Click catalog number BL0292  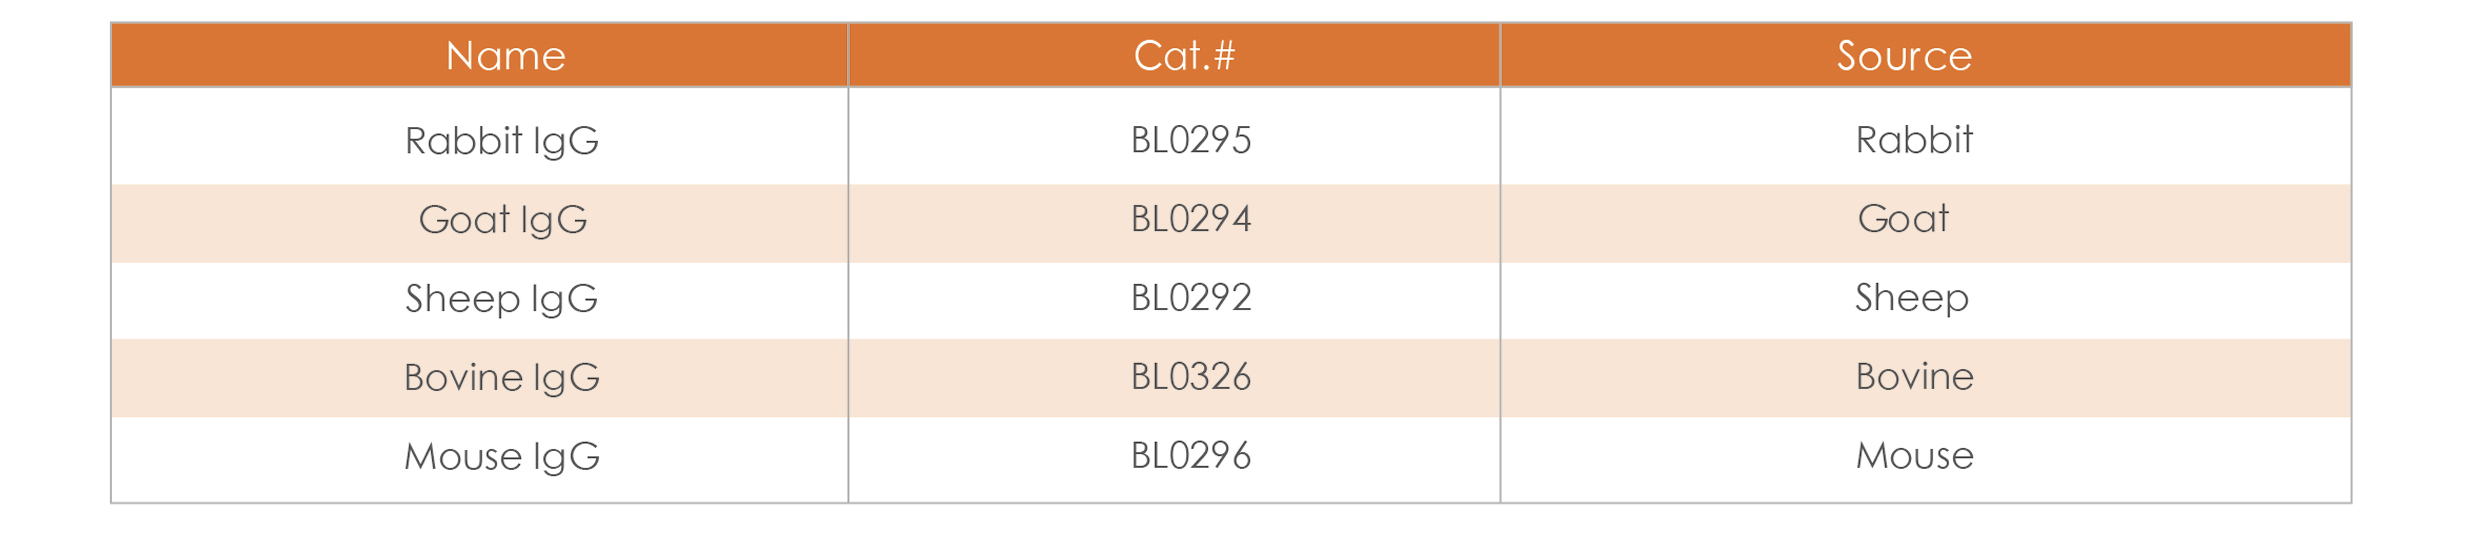(1191, 298)
